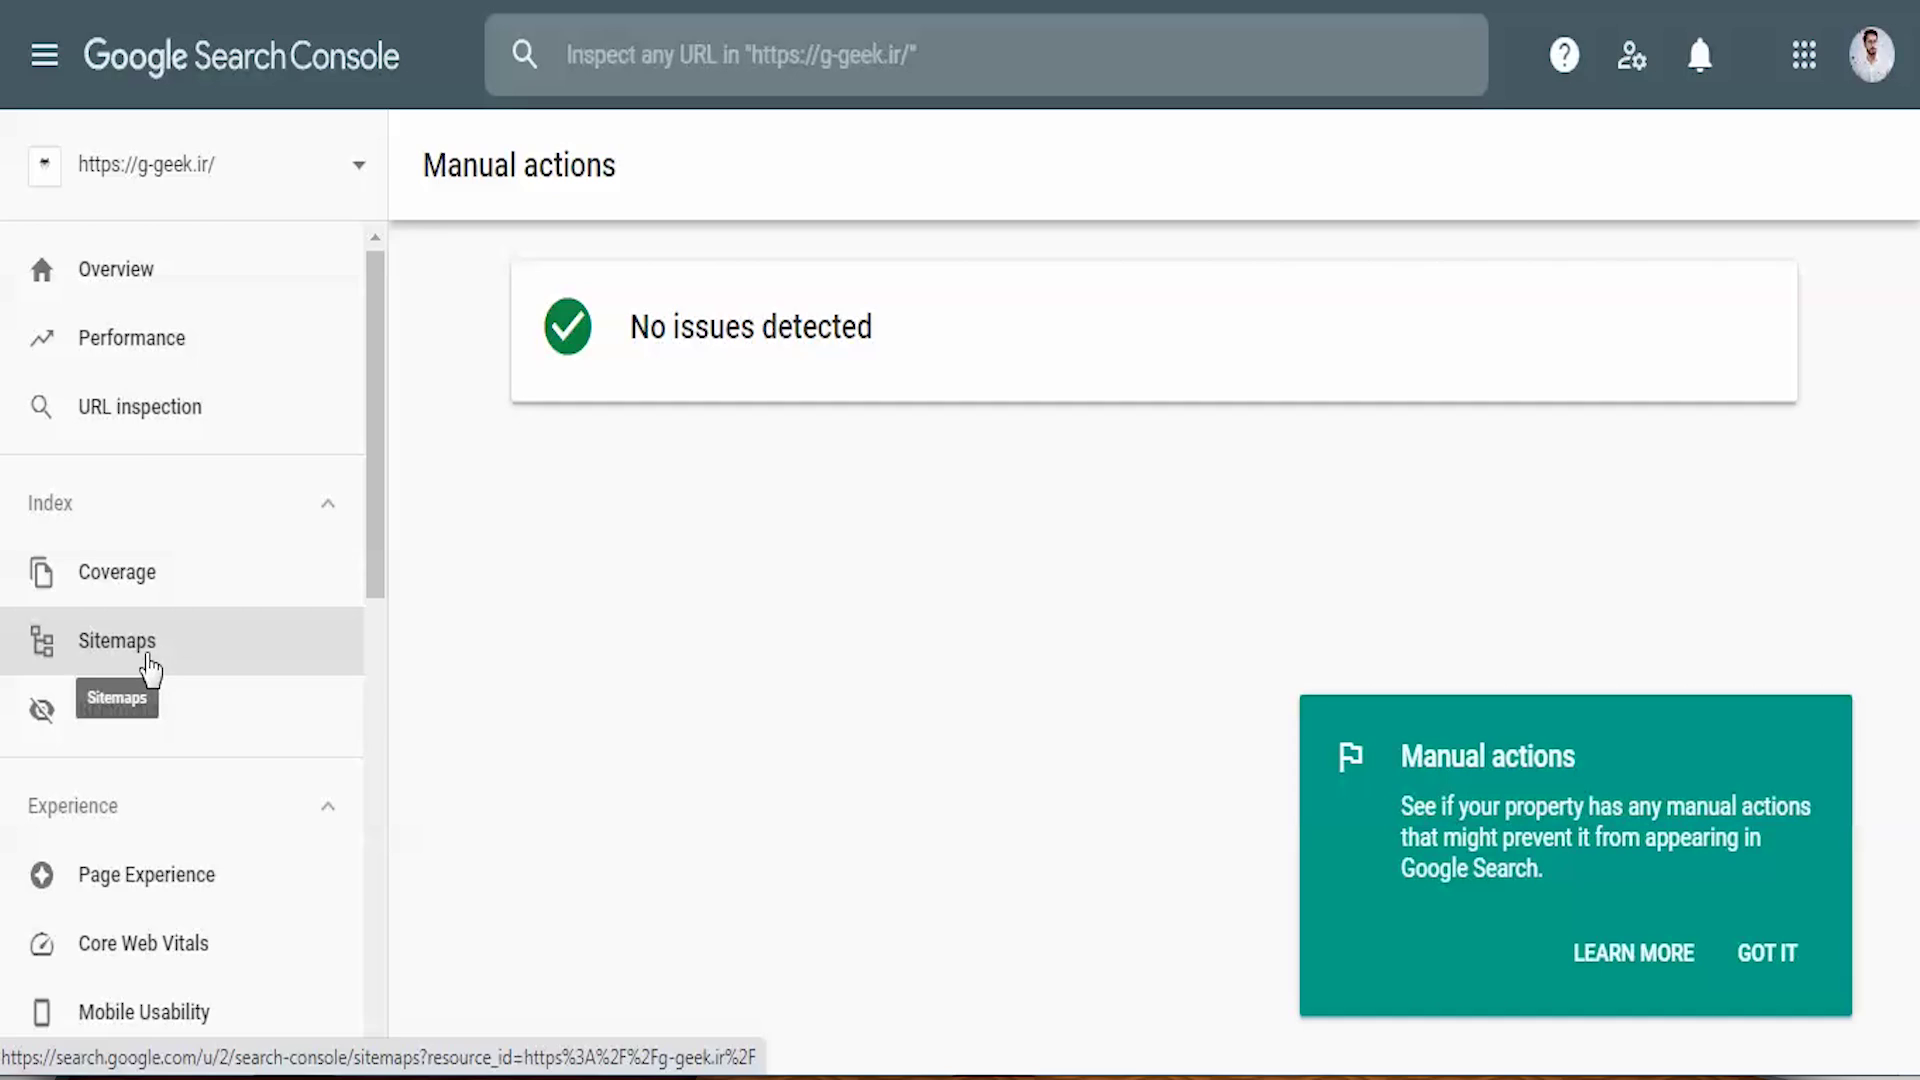Viewport: 1920px width, 1080px height.
Task: Click the Removals crossed-eye icon
Action: click(42, 710)
